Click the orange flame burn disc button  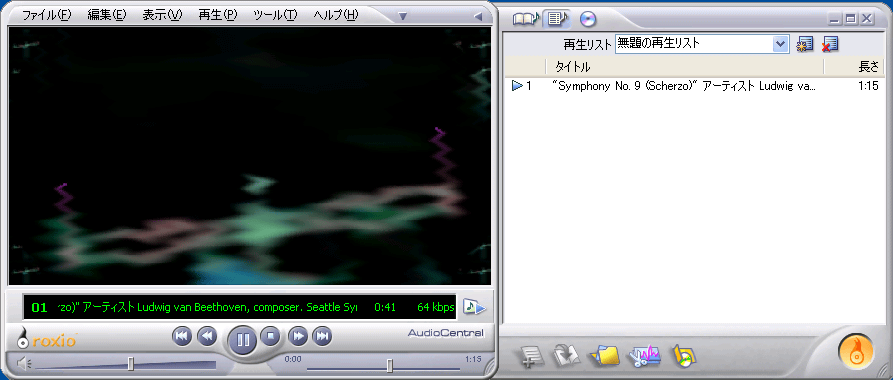[x=855, y=351]
